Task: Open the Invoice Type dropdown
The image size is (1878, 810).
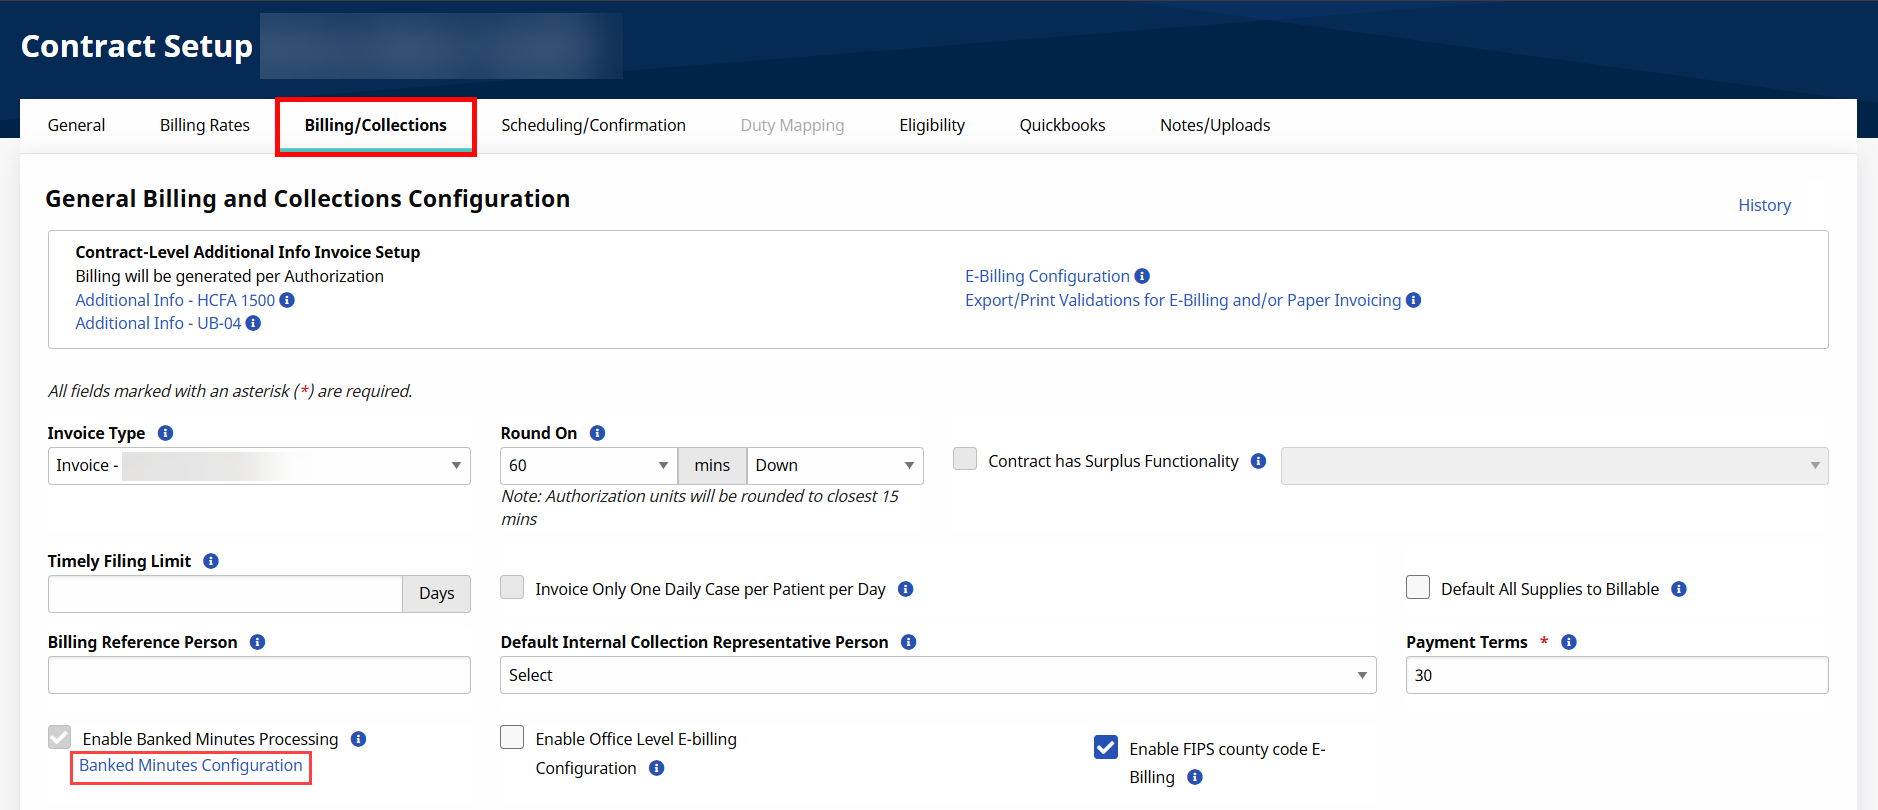Action: [259, 466]
